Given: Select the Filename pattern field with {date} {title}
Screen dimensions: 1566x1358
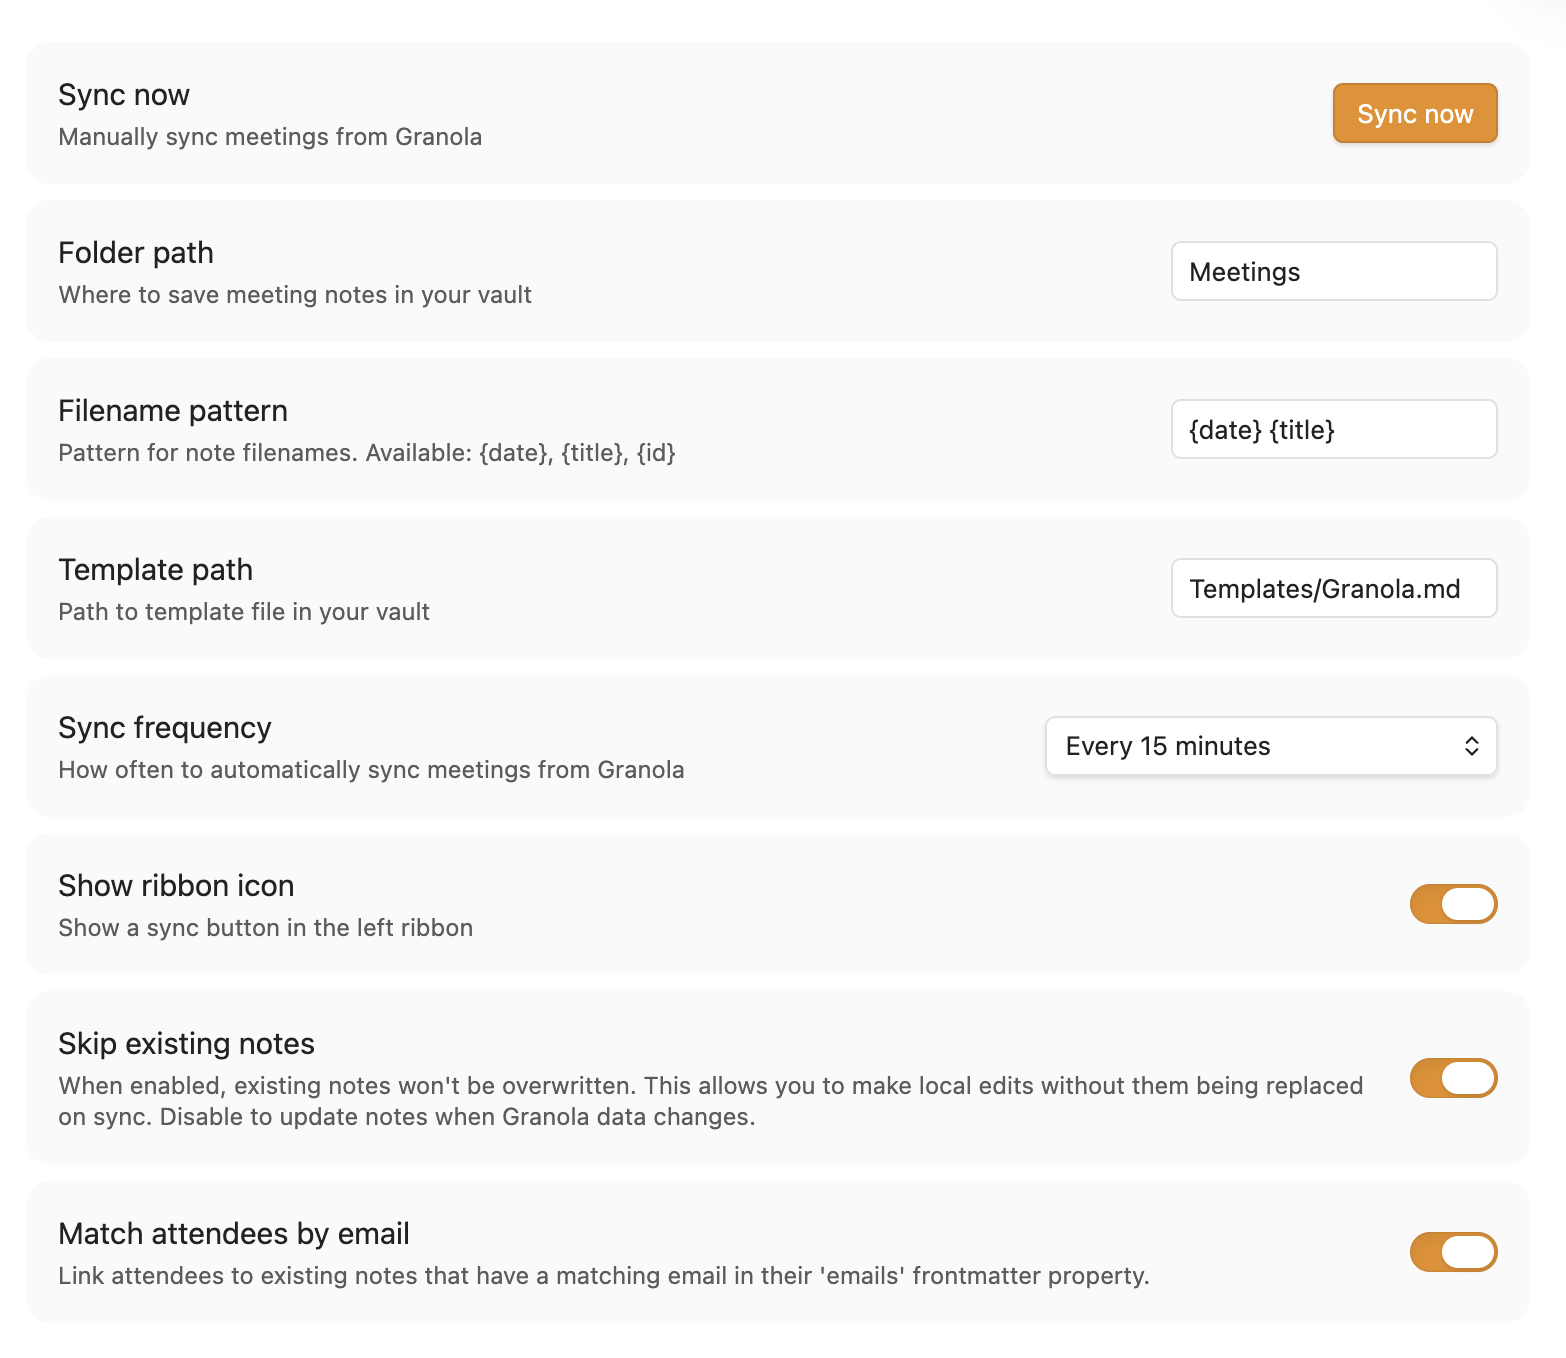Looking at the screenshot, I should (x=1333, y=429).
